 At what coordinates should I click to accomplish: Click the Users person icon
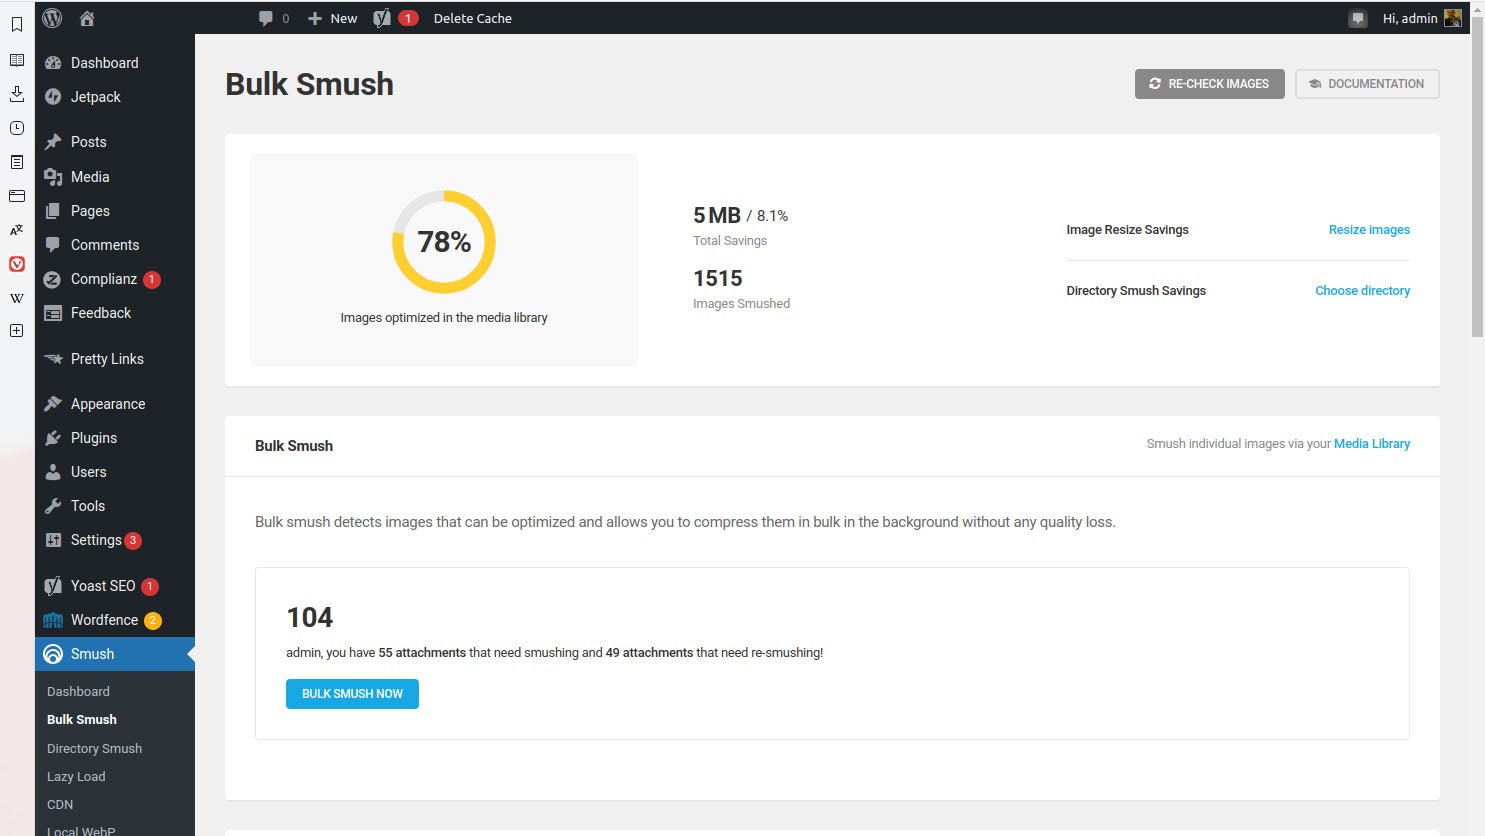(53, 472)
